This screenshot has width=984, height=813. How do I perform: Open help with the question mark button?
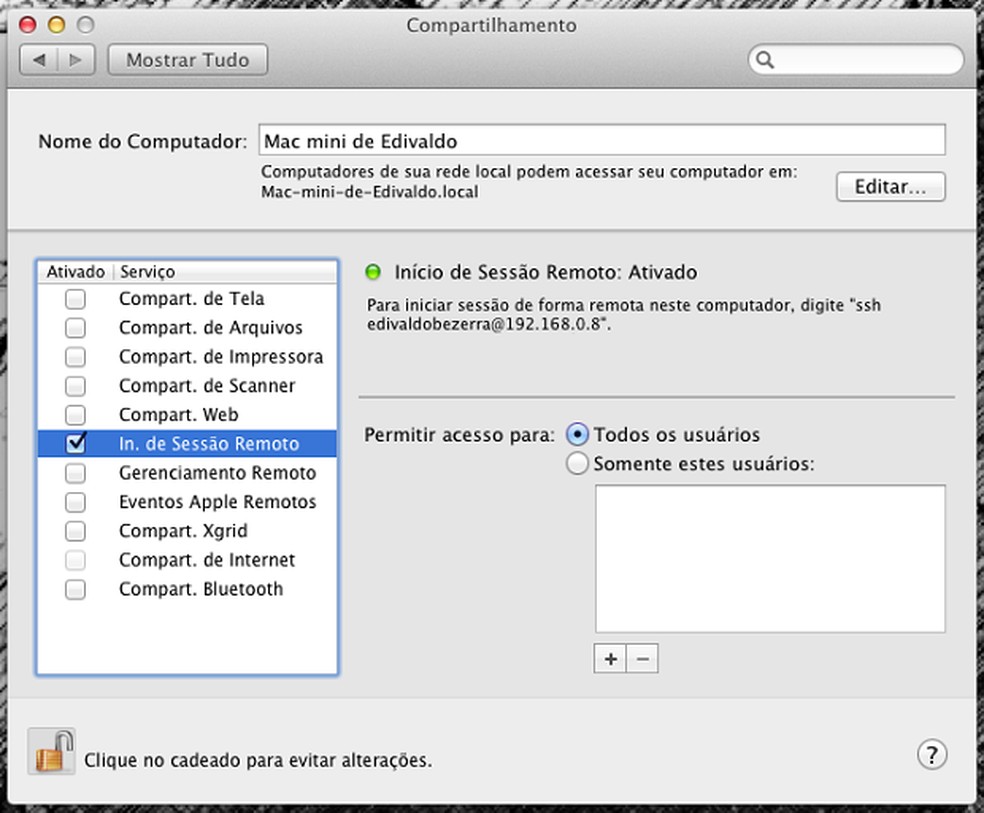point(932,755)
